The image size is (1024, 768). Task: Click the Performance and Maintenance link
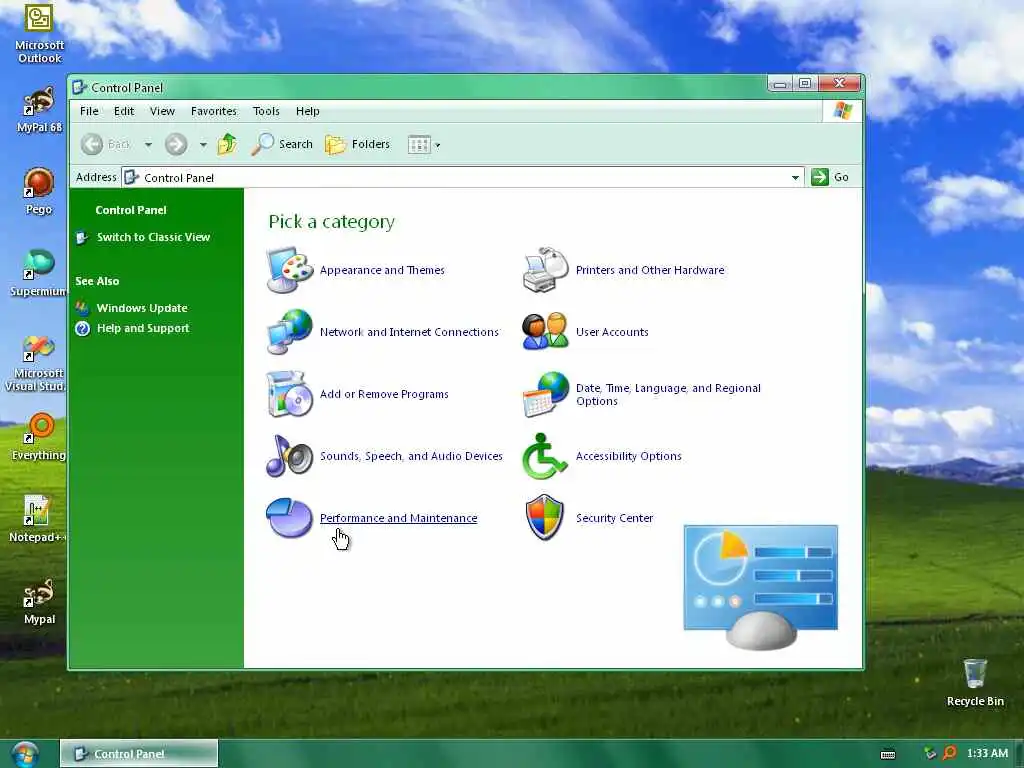[398, 518]
